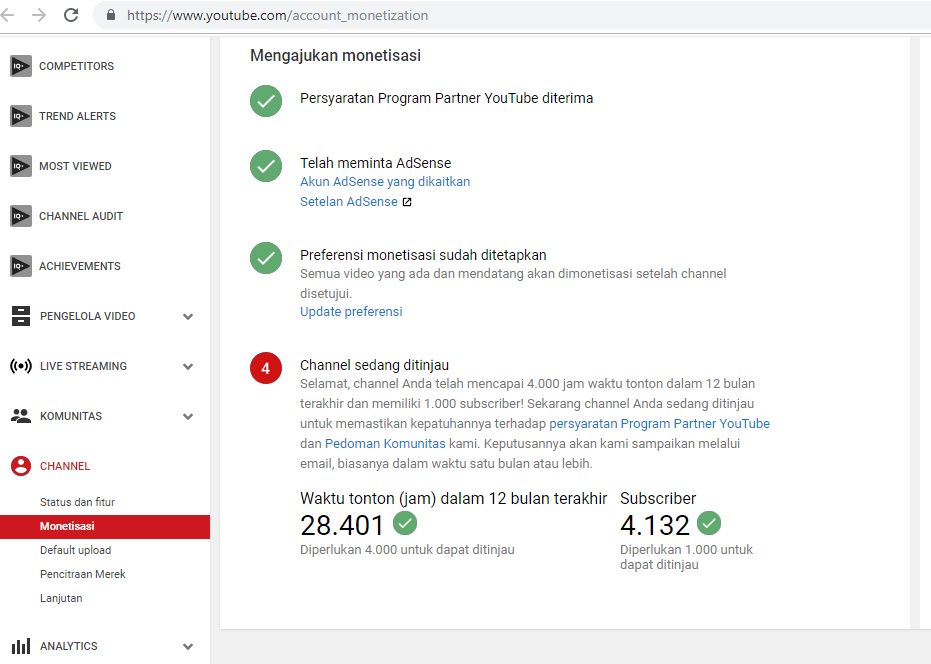
Task: Click the green check next to 28.401
Action: click(405, 523)
